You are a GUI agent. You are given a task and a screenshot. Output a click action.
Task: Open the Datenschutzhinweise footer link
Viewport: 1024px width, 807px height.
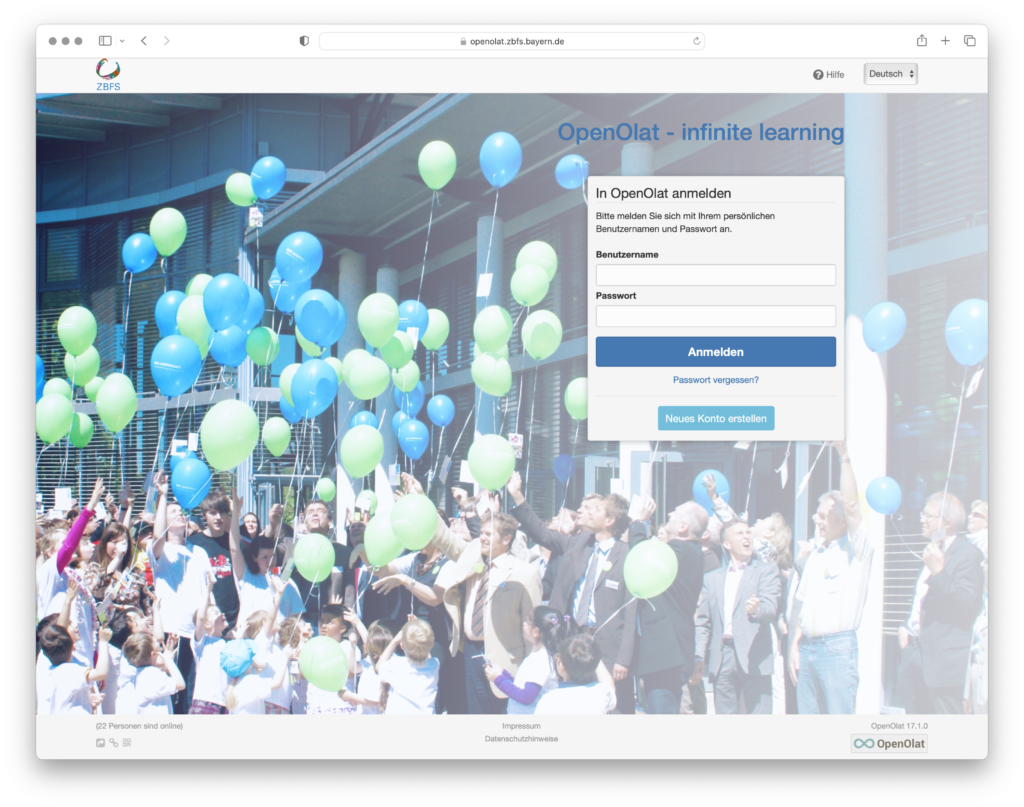[521, 739]
